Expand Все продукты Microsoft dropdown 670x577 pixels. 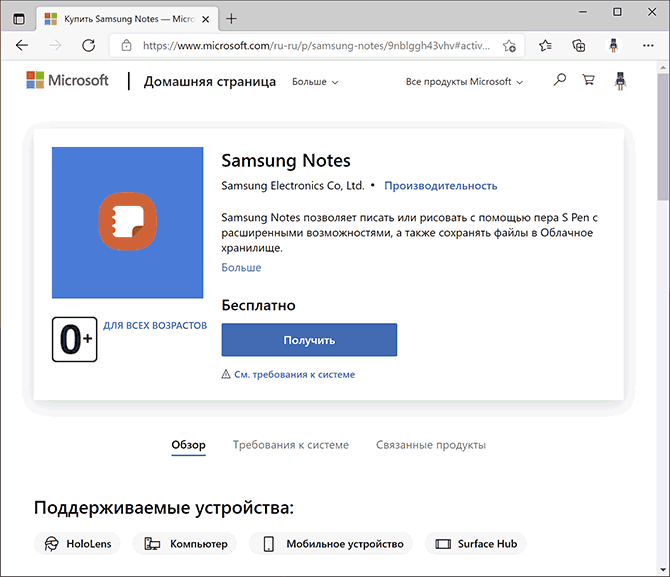tap(464, 82)
